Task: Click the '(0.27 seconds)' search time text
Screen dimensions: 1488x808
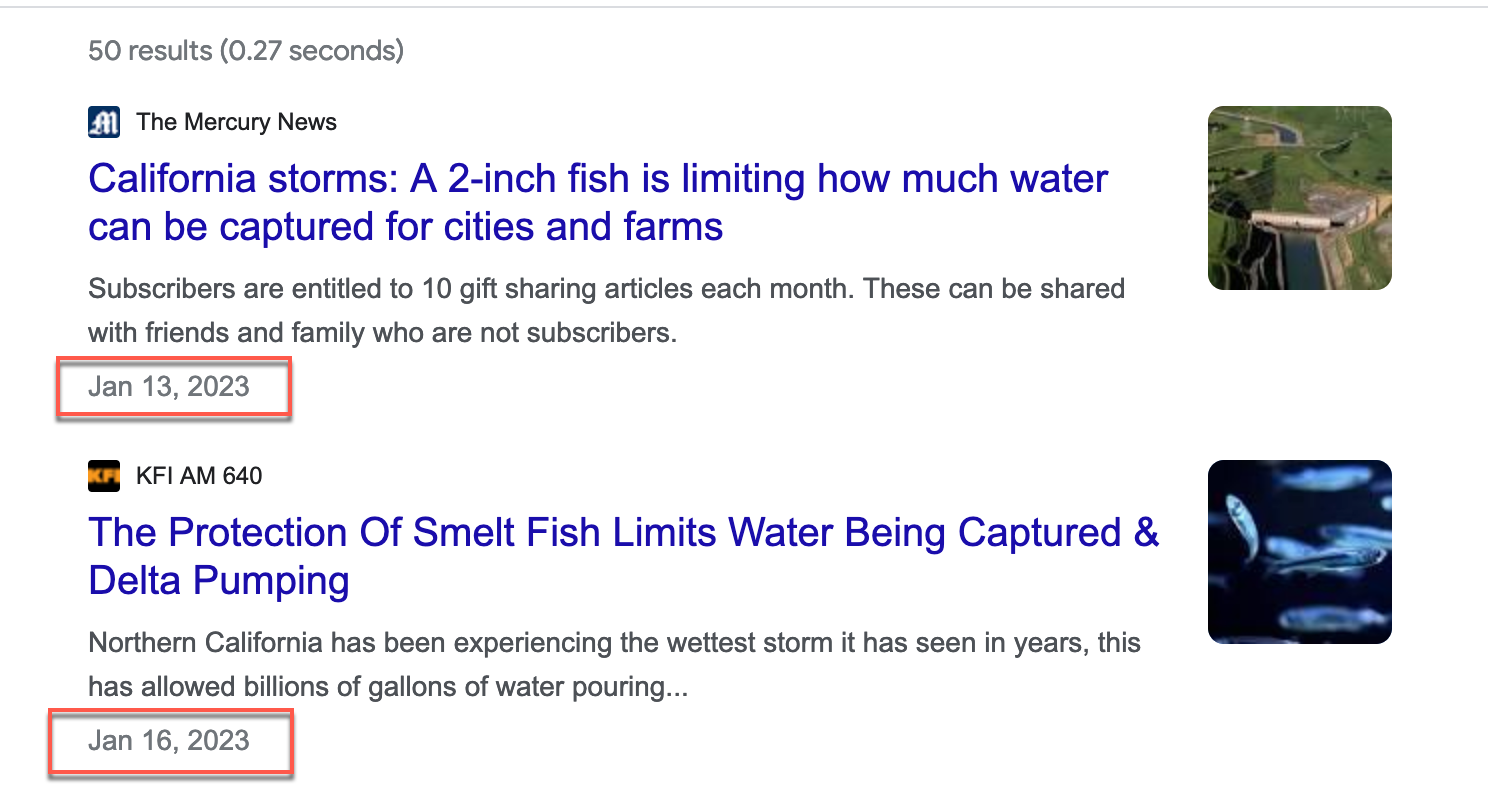Action: coord(312,50)
